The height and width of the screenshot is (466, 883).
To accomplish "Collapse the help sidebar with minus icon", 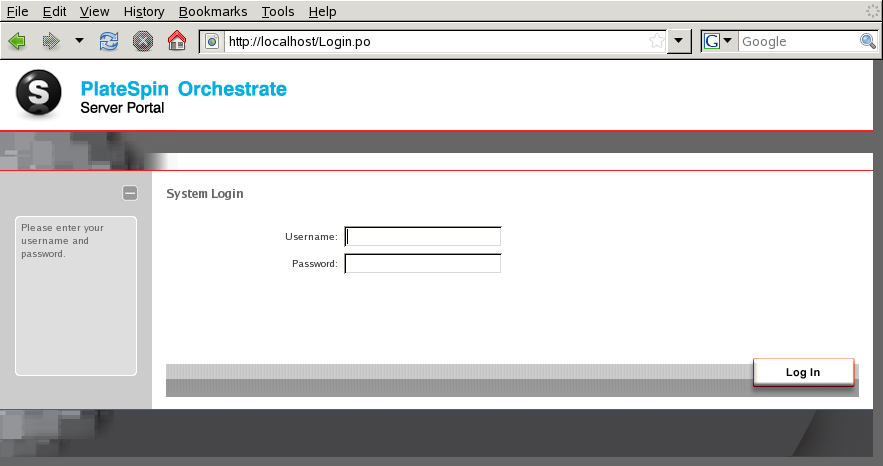I will (130, 193).
